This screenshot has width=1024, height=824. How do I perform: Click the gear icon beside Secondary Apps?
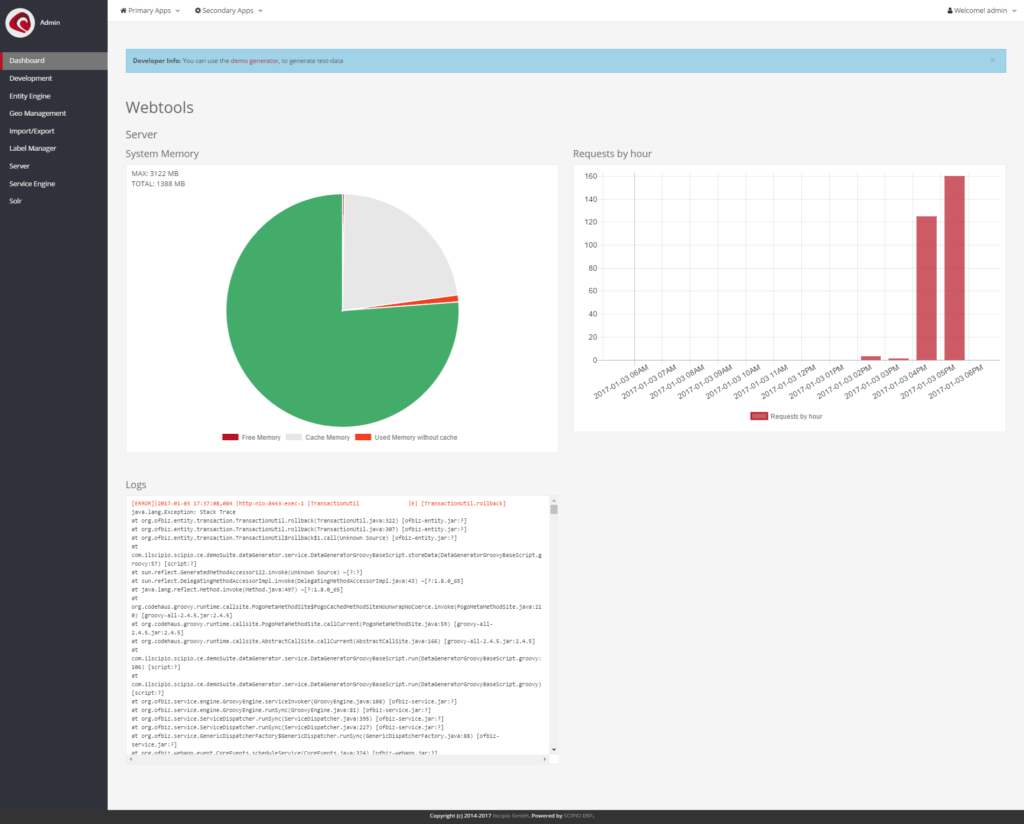click(x=198, y=10)
